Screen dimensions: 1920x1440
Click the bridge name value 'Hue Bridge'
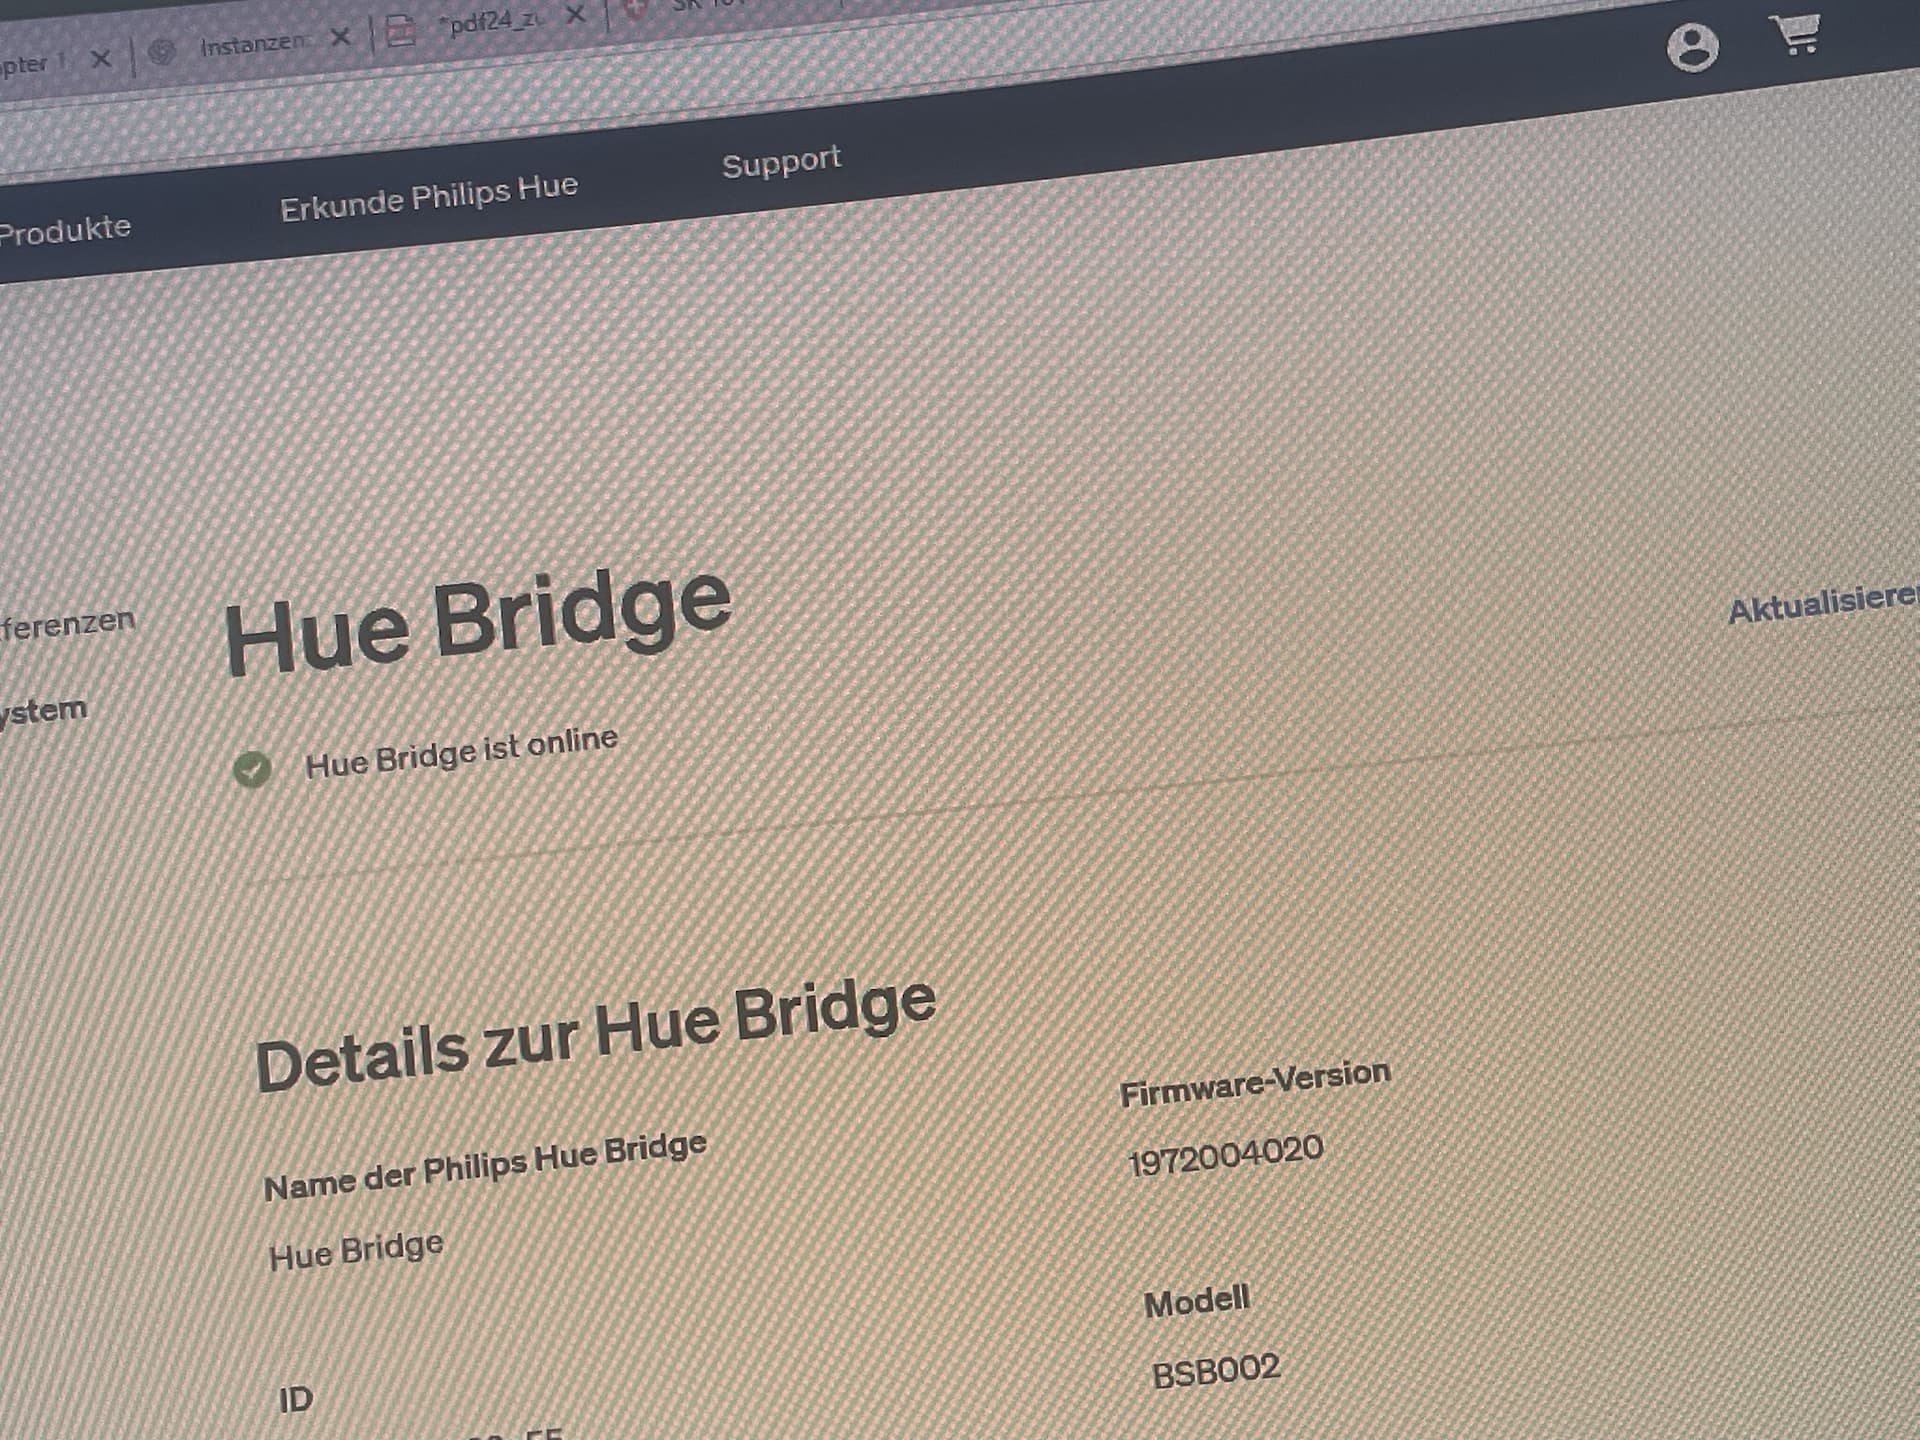pyautogui.click(x=356, y=1250)
